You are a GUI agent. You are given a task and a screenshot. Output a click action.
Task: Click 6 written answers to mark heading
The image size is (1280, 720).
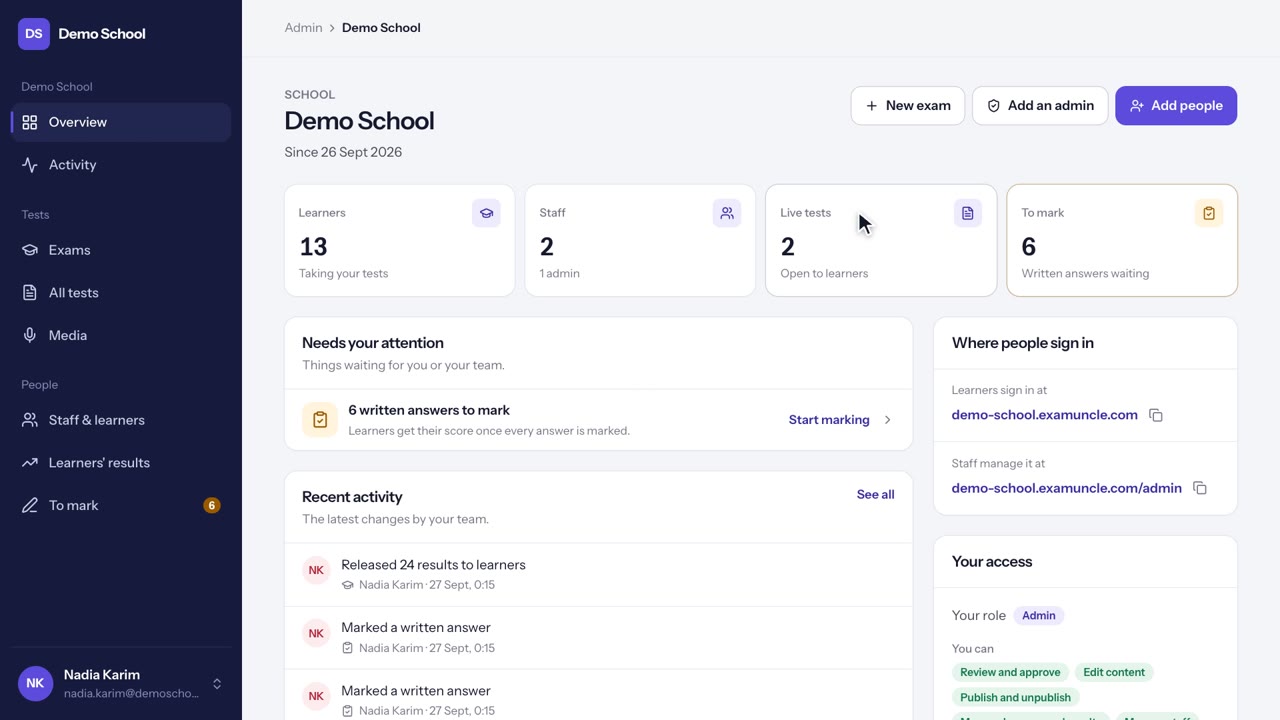click(x=429, y=410)
